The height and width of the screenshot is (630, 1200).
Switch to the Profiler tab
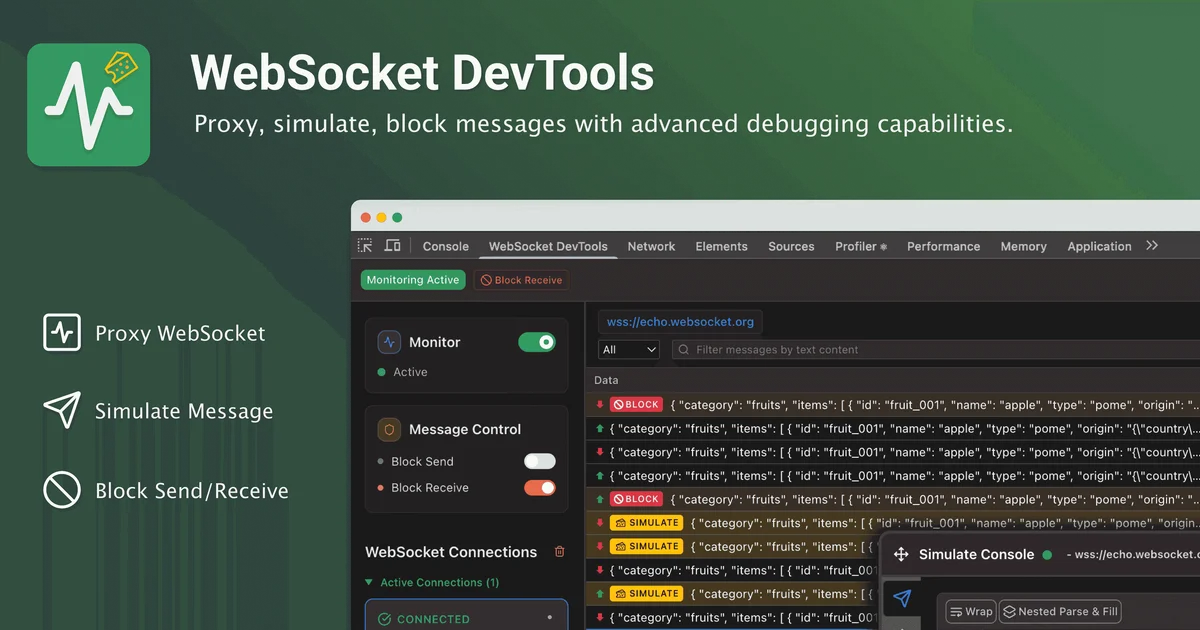[861, 246]
